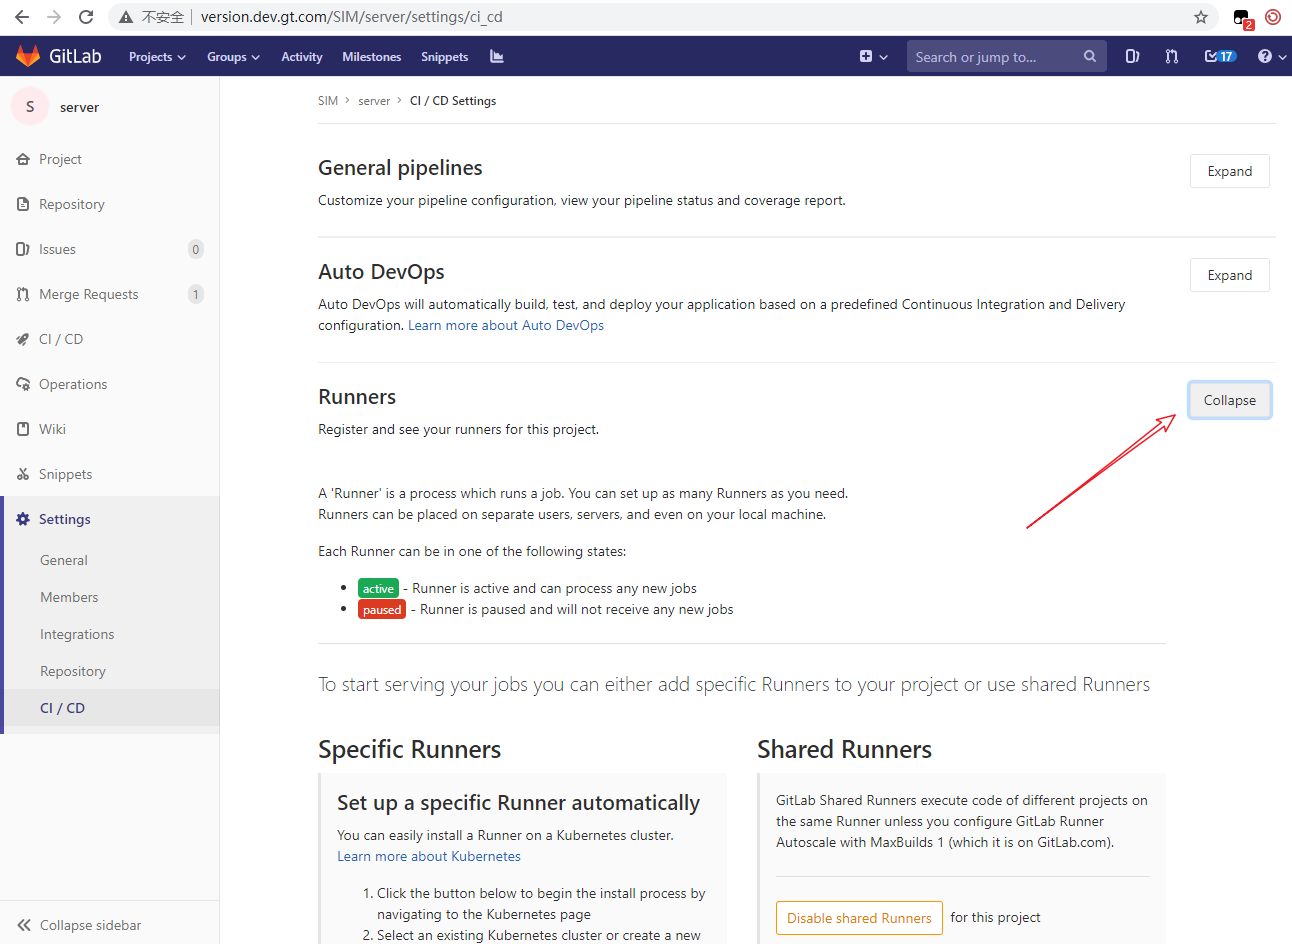Click the not secure warning icon
The height and width of the screenshot is (944, 1292).
[x=126, y=17]
